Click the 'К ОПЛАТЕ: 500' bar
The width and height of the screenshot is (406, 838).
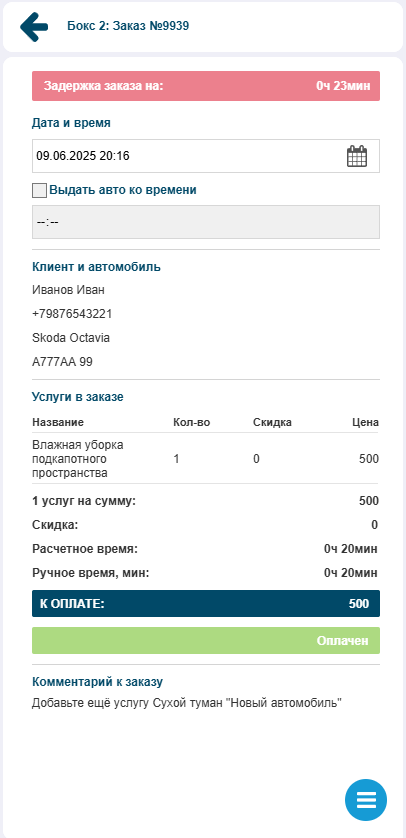click(206, 603)
